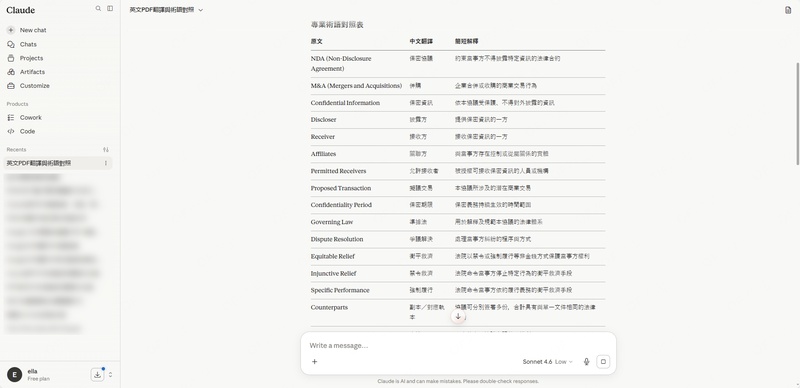Click the cell Receiver
The height and width of the screenshot is (388, 800).
[x=323, y=137]
